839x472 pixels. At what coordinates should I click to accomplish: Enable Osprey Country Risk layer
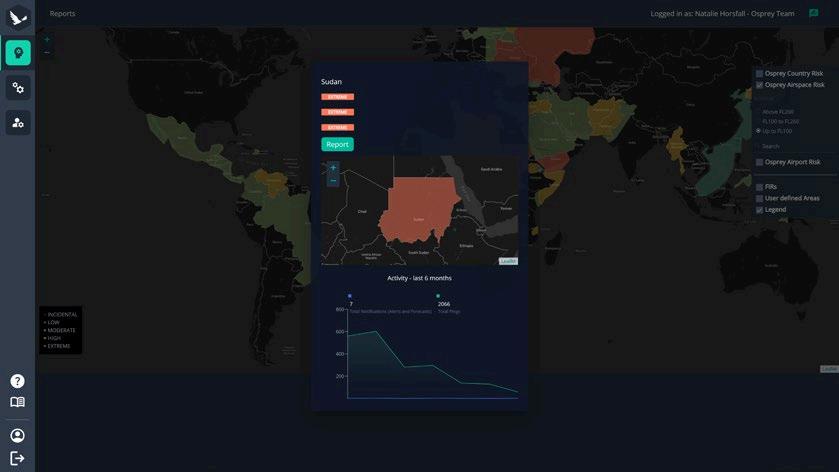pos(759,74)
